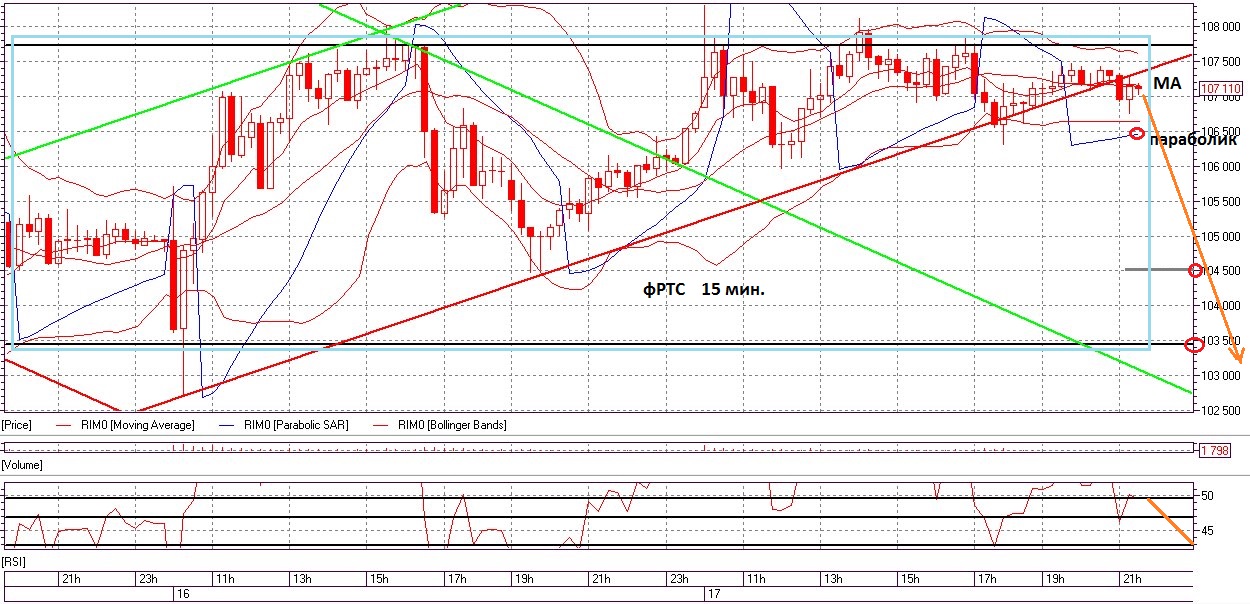Click the 15h time label of day 16
Screen dimensions: 1250x604
pos(379,579)
